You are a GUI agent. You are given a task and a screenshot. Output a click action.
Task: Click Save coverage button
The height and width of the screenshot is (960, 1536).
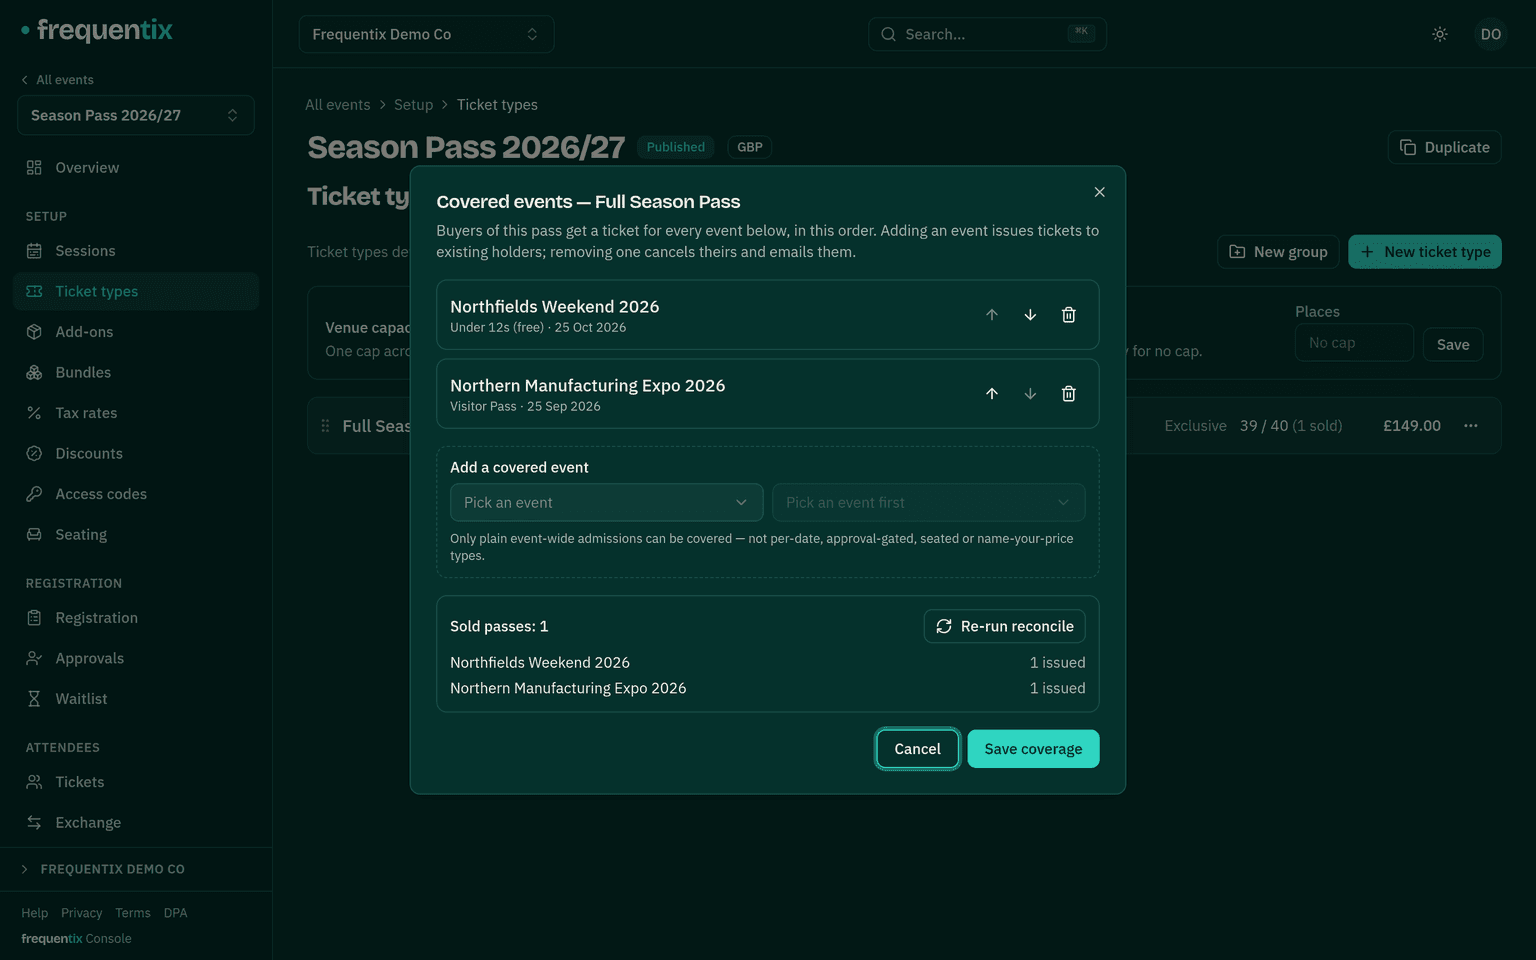click(1033, 749)
